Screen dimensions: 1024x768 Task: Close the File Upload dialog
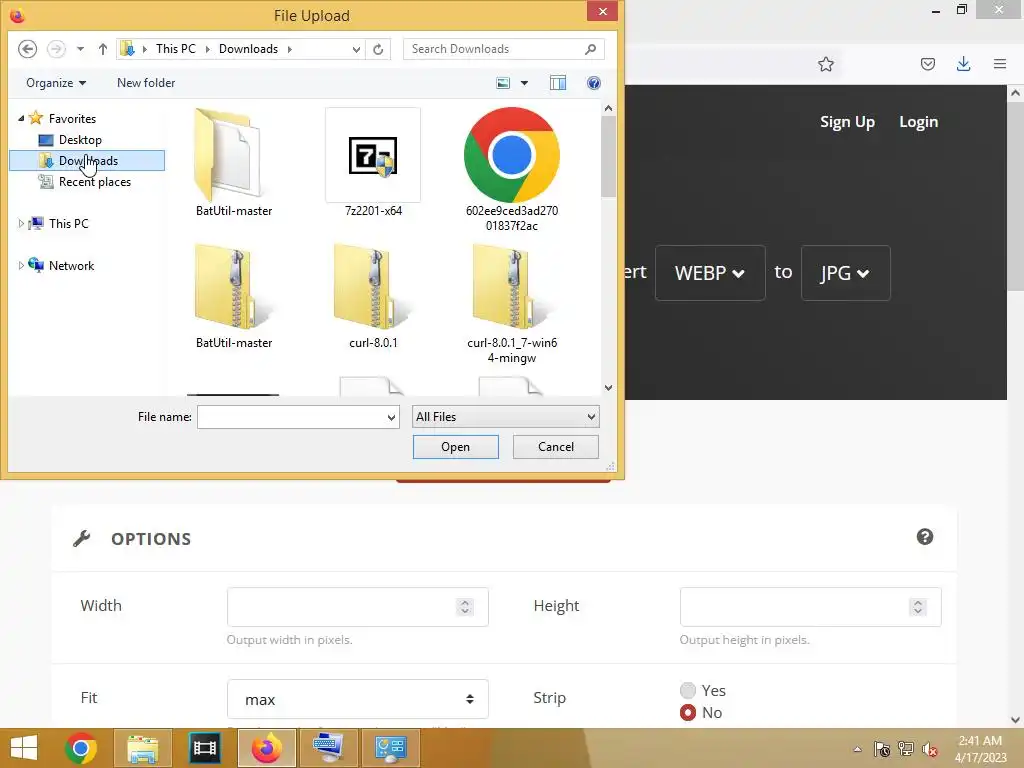[x=602, y=11]
